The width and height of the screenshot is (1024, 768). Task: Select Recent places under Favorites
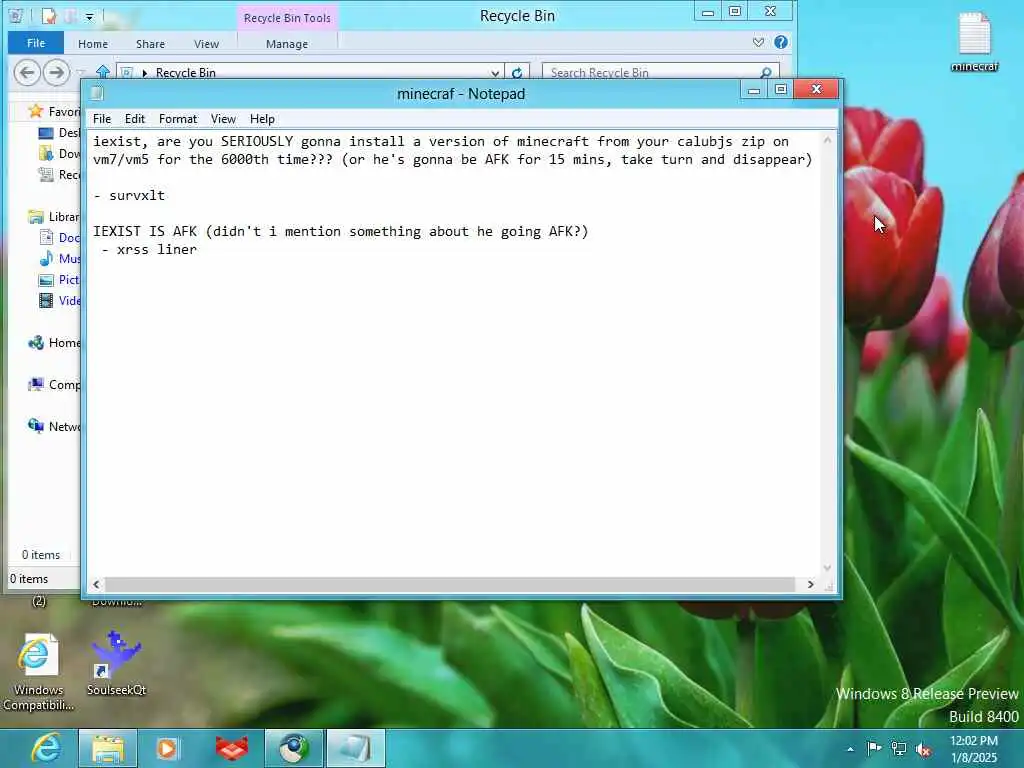point(60,174)
